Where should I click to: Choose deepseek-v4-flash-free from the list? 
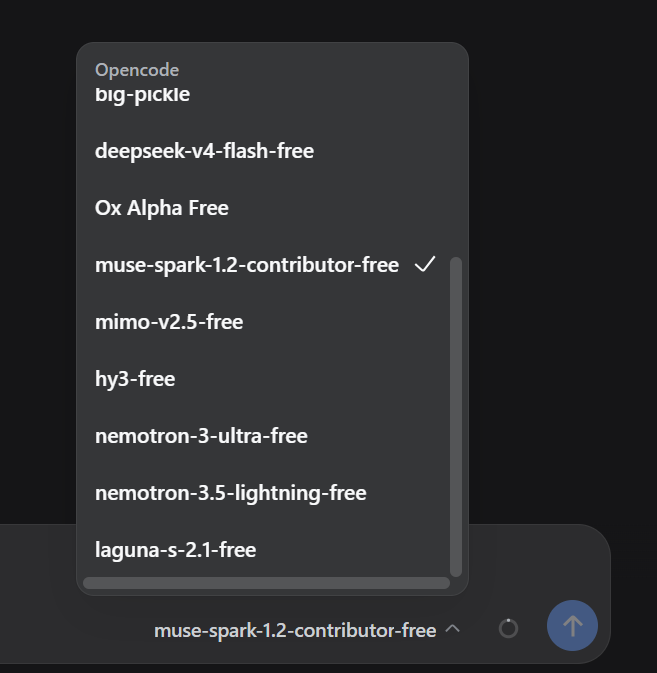click(265, 151)
